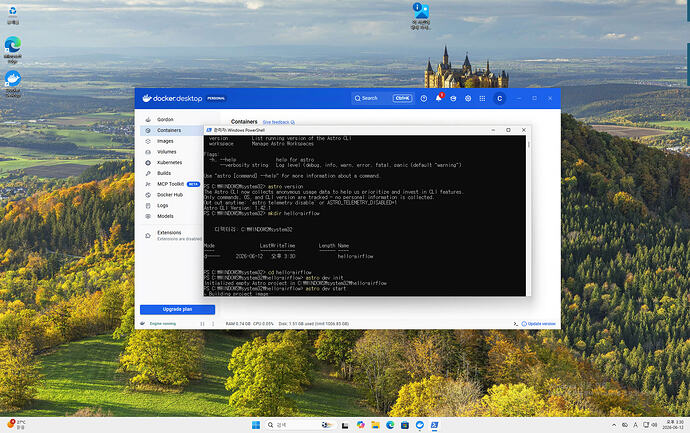Open Builds section in Docker sidebar
The width and height of the screenshot is (690, 433).
coord(164,173)
